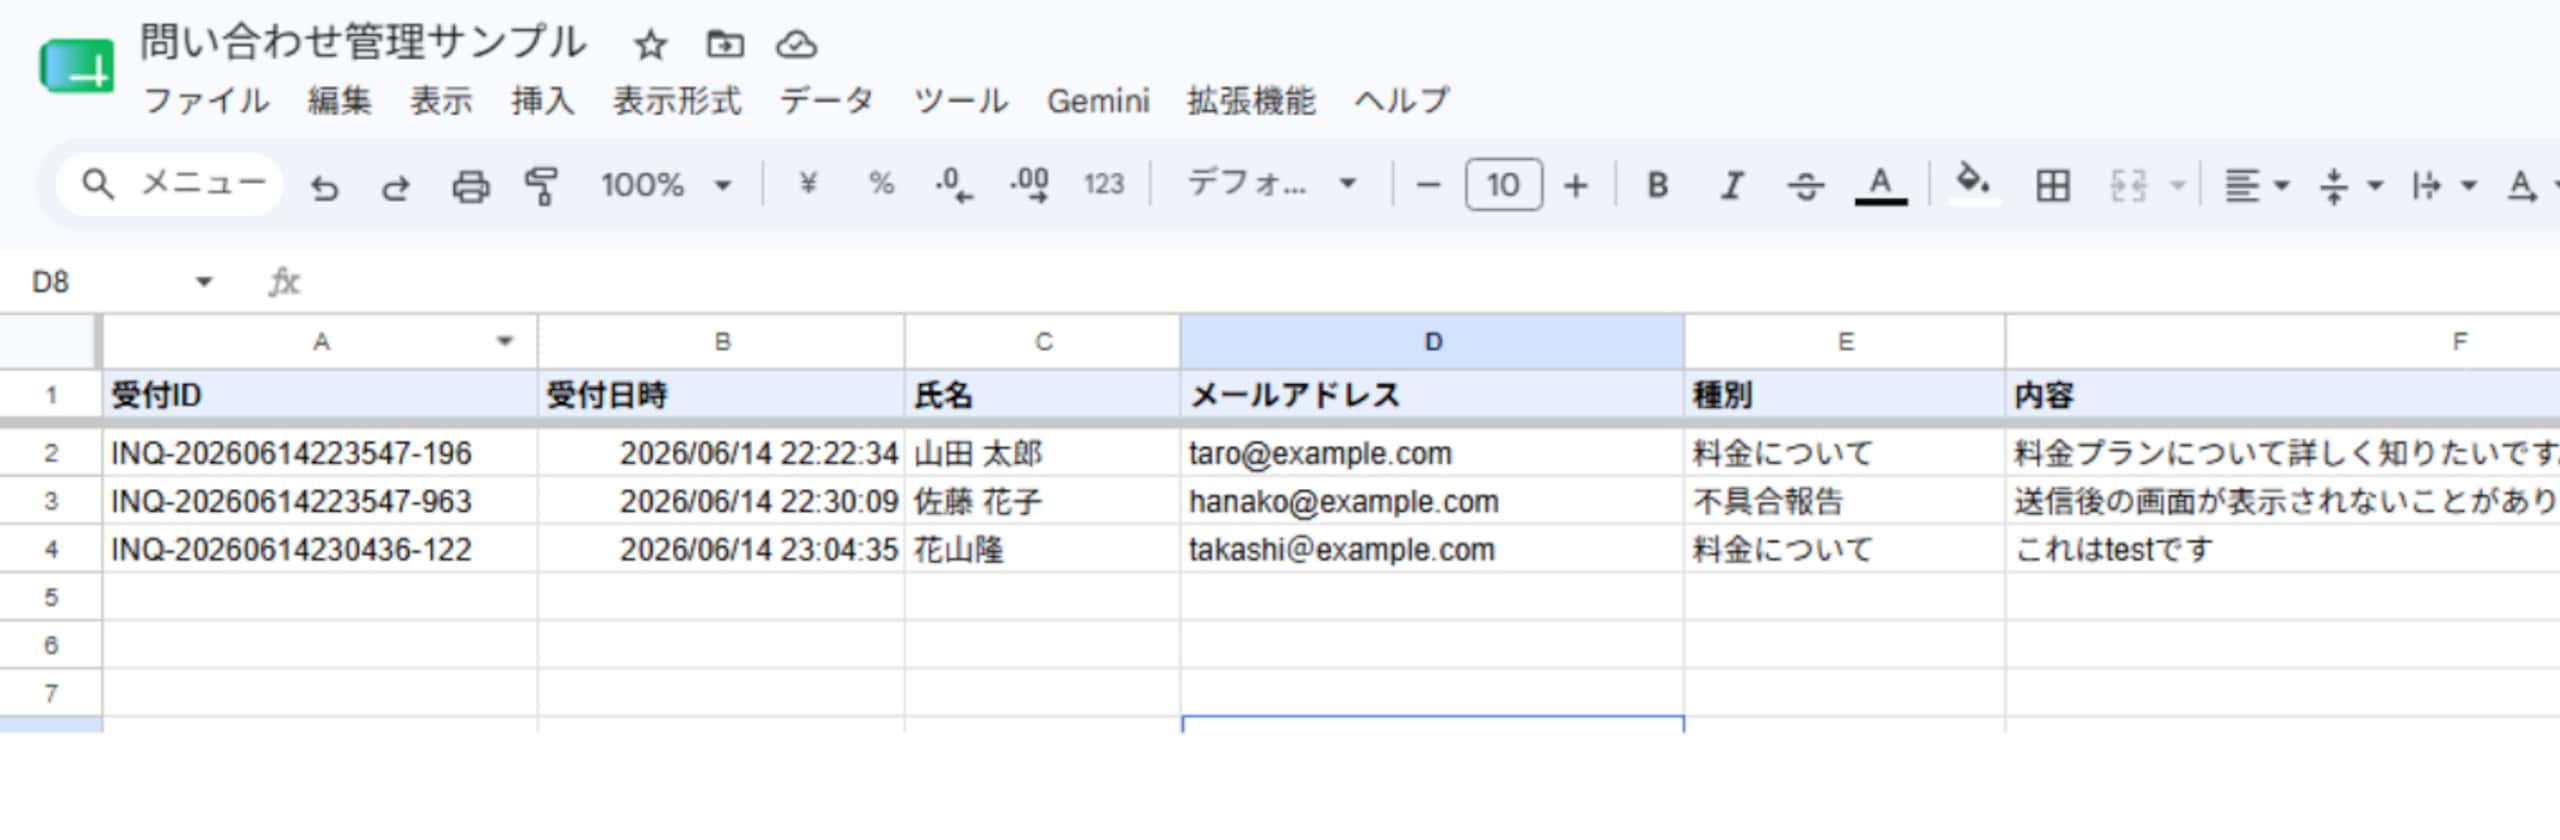The width and height of the screenshot is (2560, 840).
Task: Open the 100% zoom dropdown
Action: pyautogui.click(x=666, y=185)
